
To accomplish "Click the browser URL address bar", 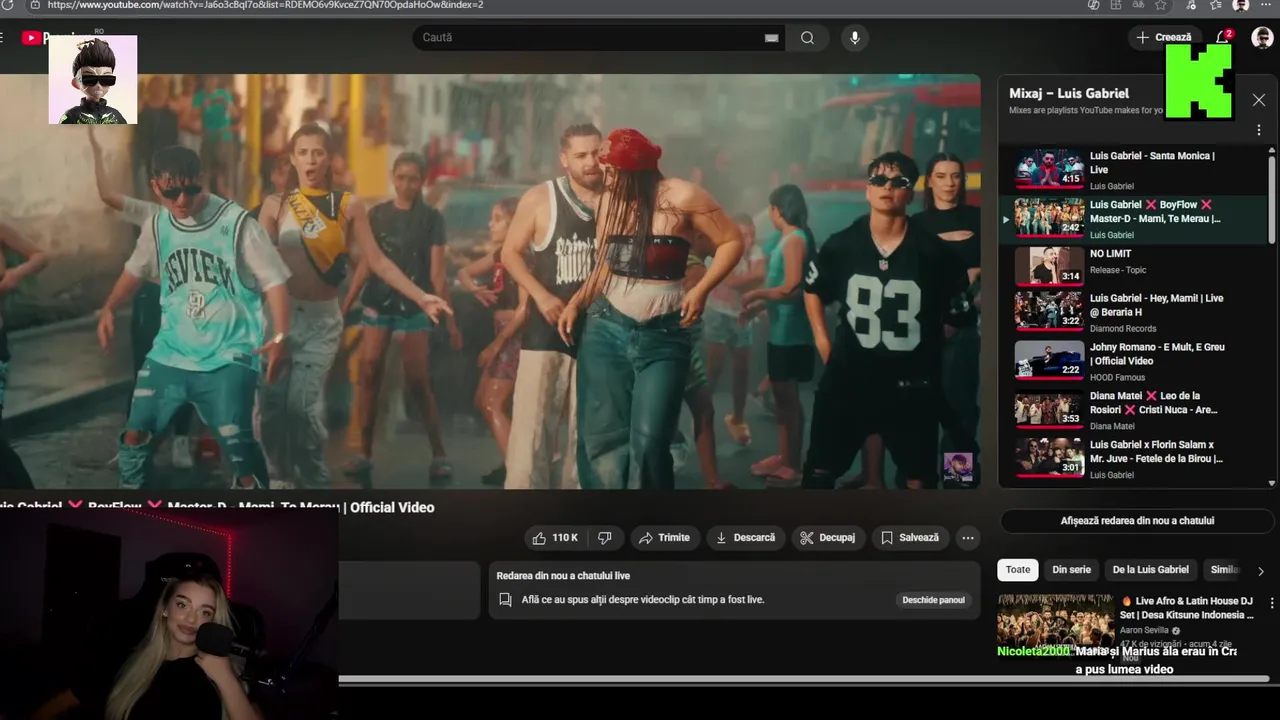I will [560, 5].
